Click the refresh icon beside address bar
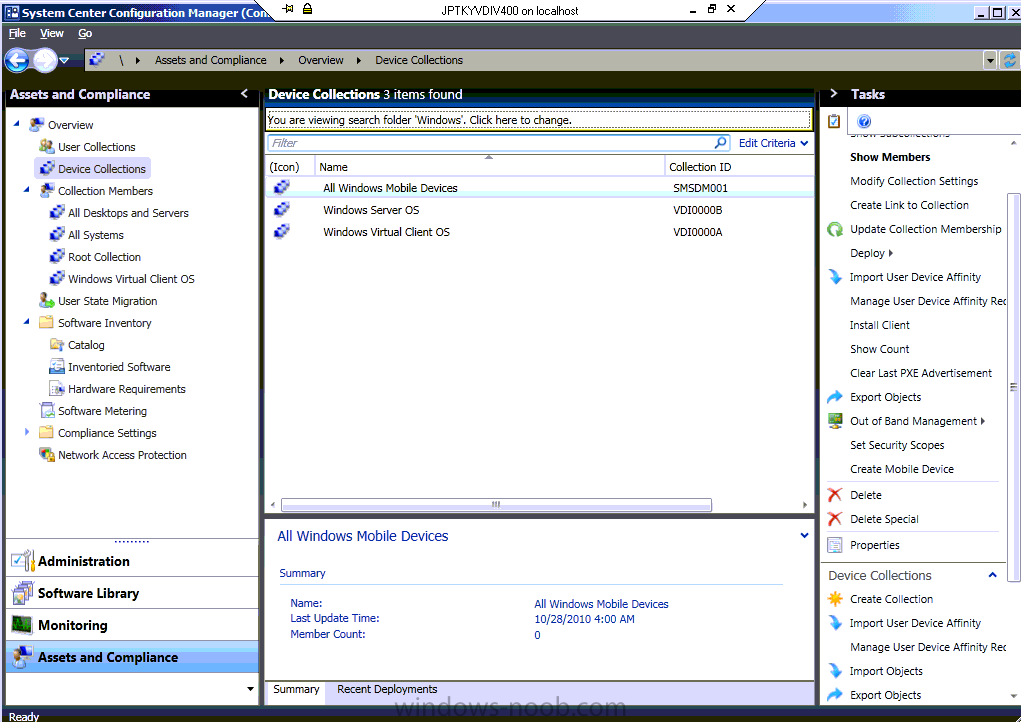The width and height of the screenshot is (1021, 722). [x=1010, y=61]
